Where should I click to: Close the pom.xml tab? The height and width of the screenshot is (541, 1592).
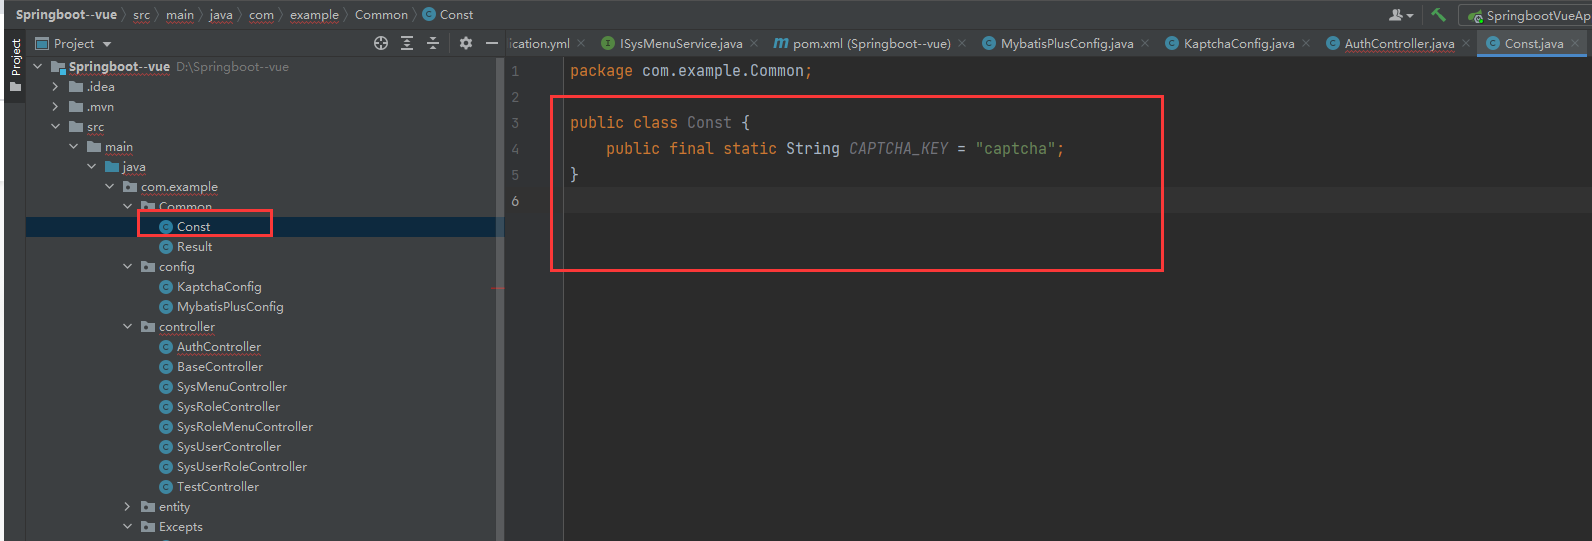pos(962,43)
